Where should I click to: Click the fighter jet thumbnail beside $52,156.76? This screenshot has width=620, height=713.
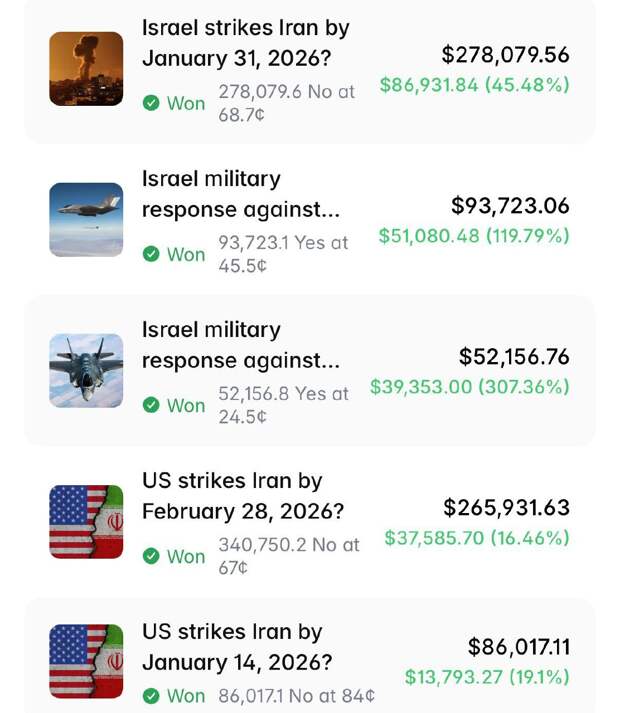click(x=86, y=371)
